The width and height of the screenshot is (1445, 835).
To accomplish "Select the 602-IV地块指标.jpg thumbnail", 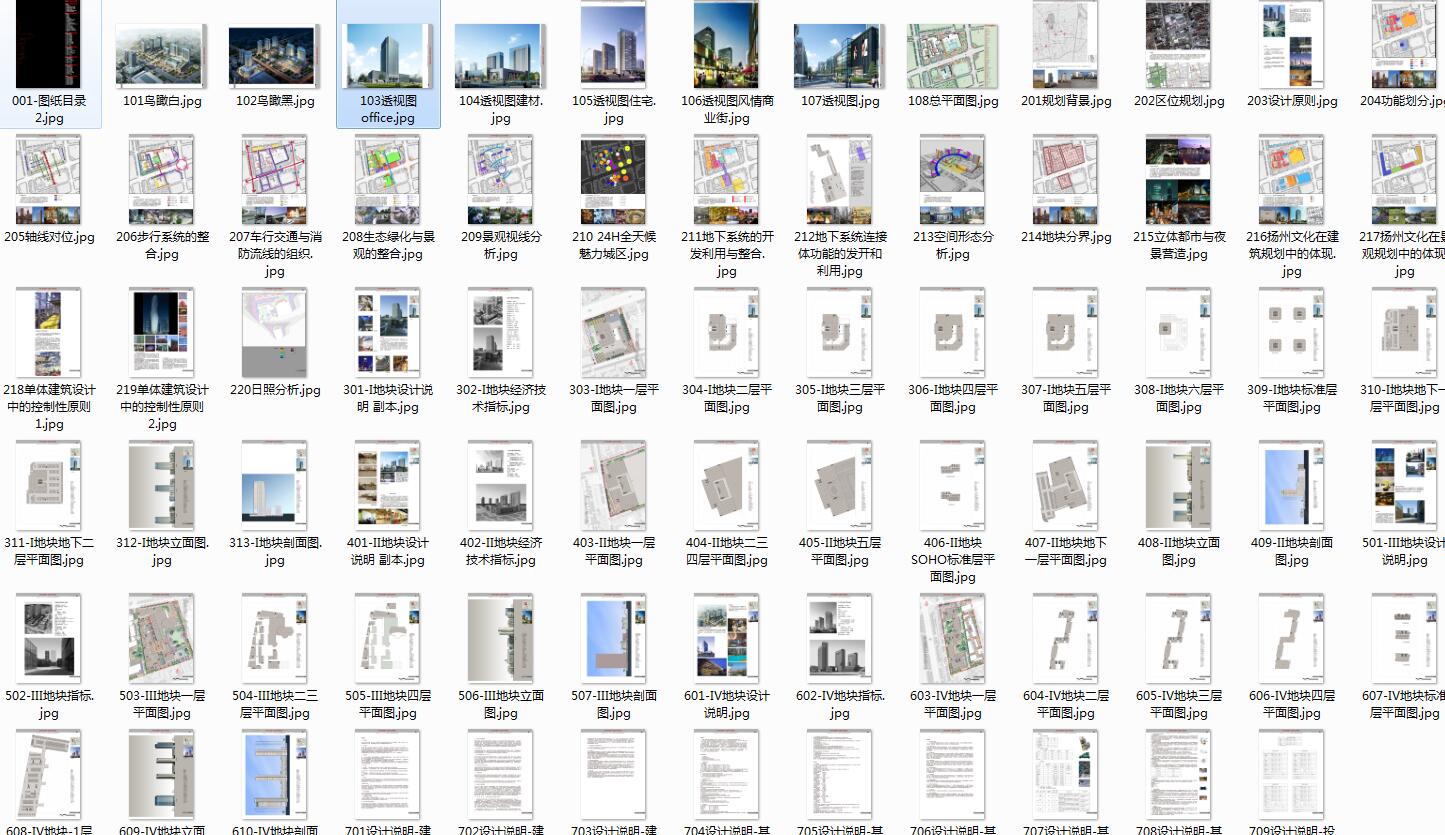I will click(840, 640).
